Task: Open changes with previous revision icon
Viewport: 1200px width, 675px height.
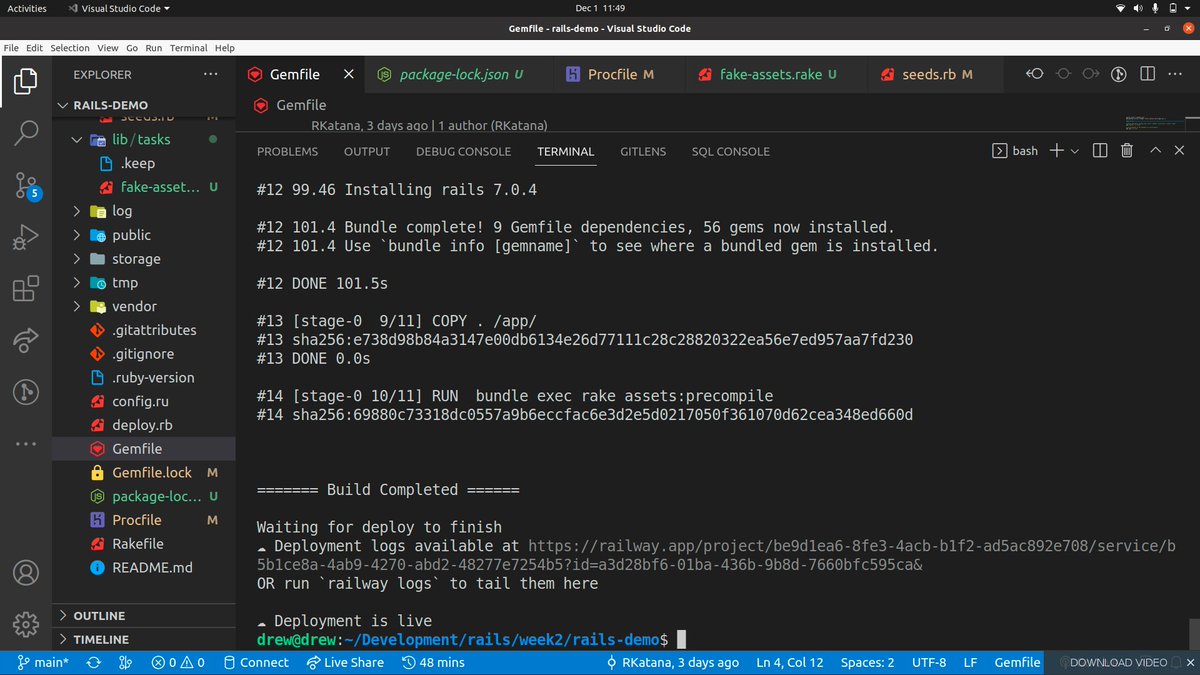Action: (1036, 74)
